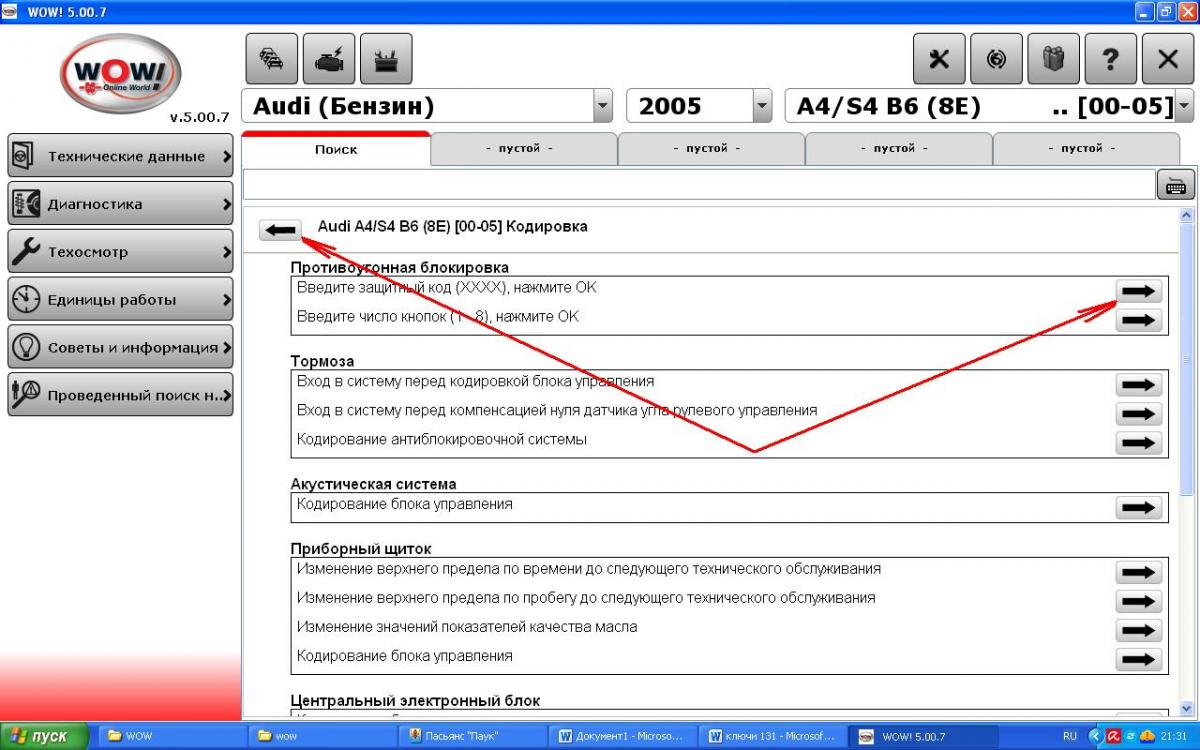
Task: Switch to 'ключи 131 - Microsof...' taskbar item
Action: coord(774,736)
